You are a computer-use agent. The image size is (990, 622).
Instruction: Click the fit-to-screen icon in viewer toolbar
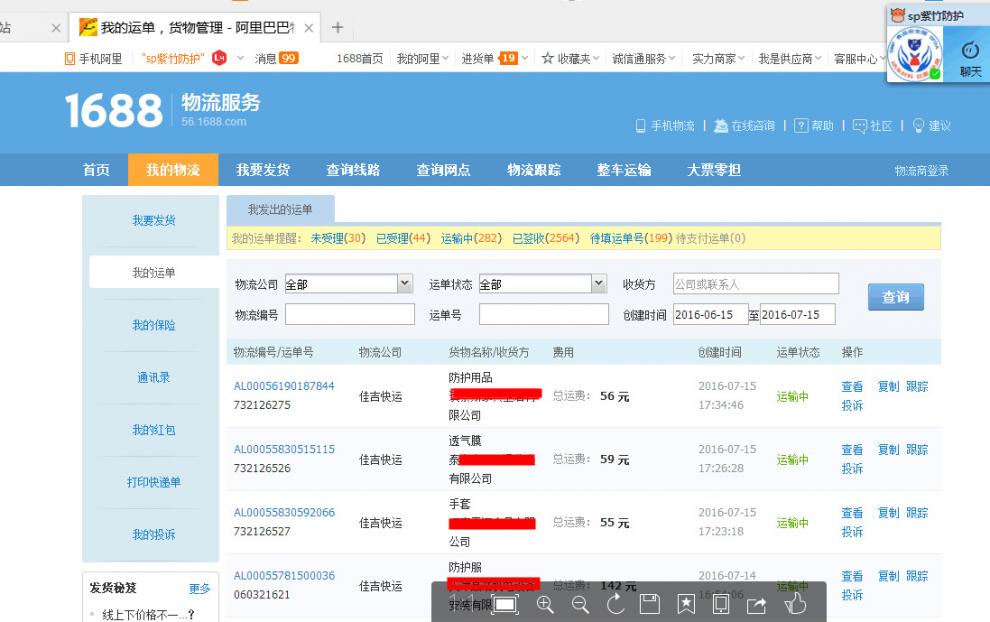point(505,604)
